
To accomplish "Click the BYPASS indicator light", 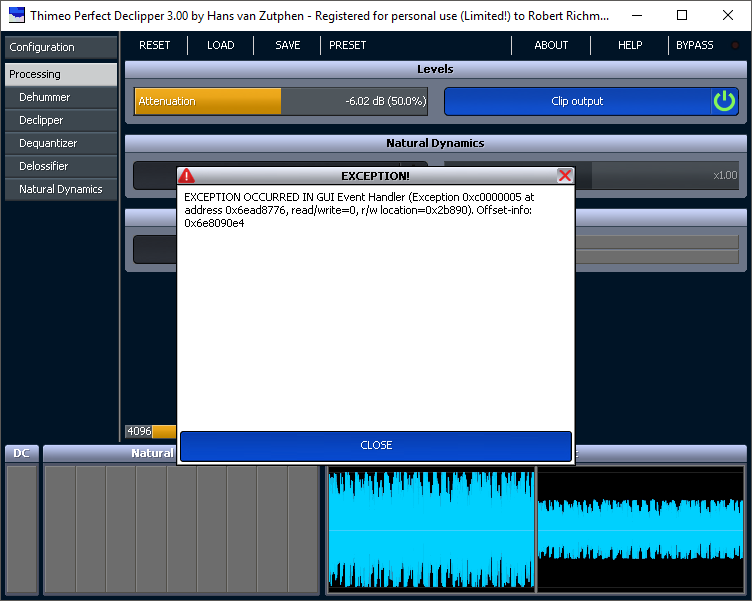I will click(735, 45).
